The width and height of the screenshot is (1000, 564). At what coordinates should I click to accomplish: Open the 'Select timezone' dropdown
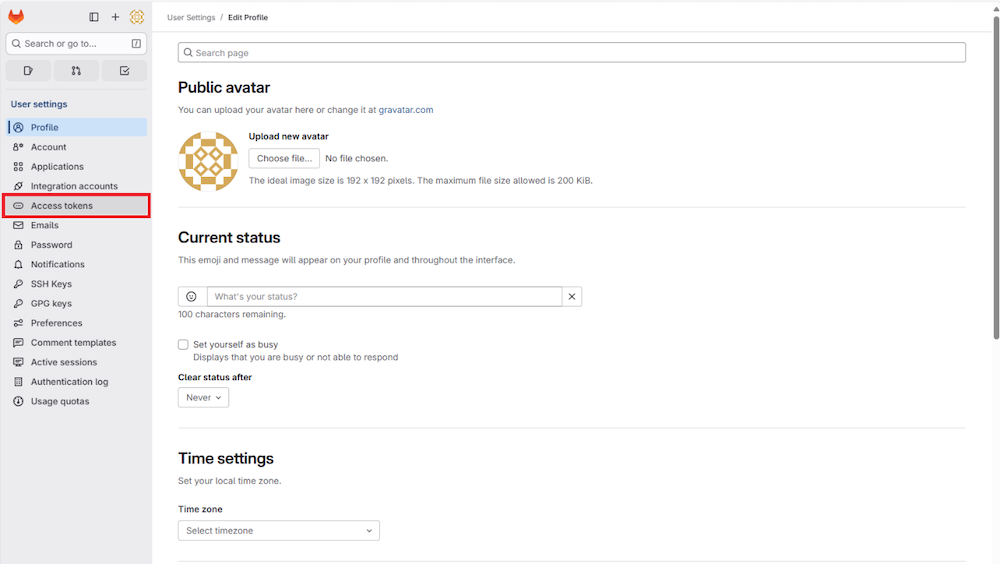(x=279, y=531)
